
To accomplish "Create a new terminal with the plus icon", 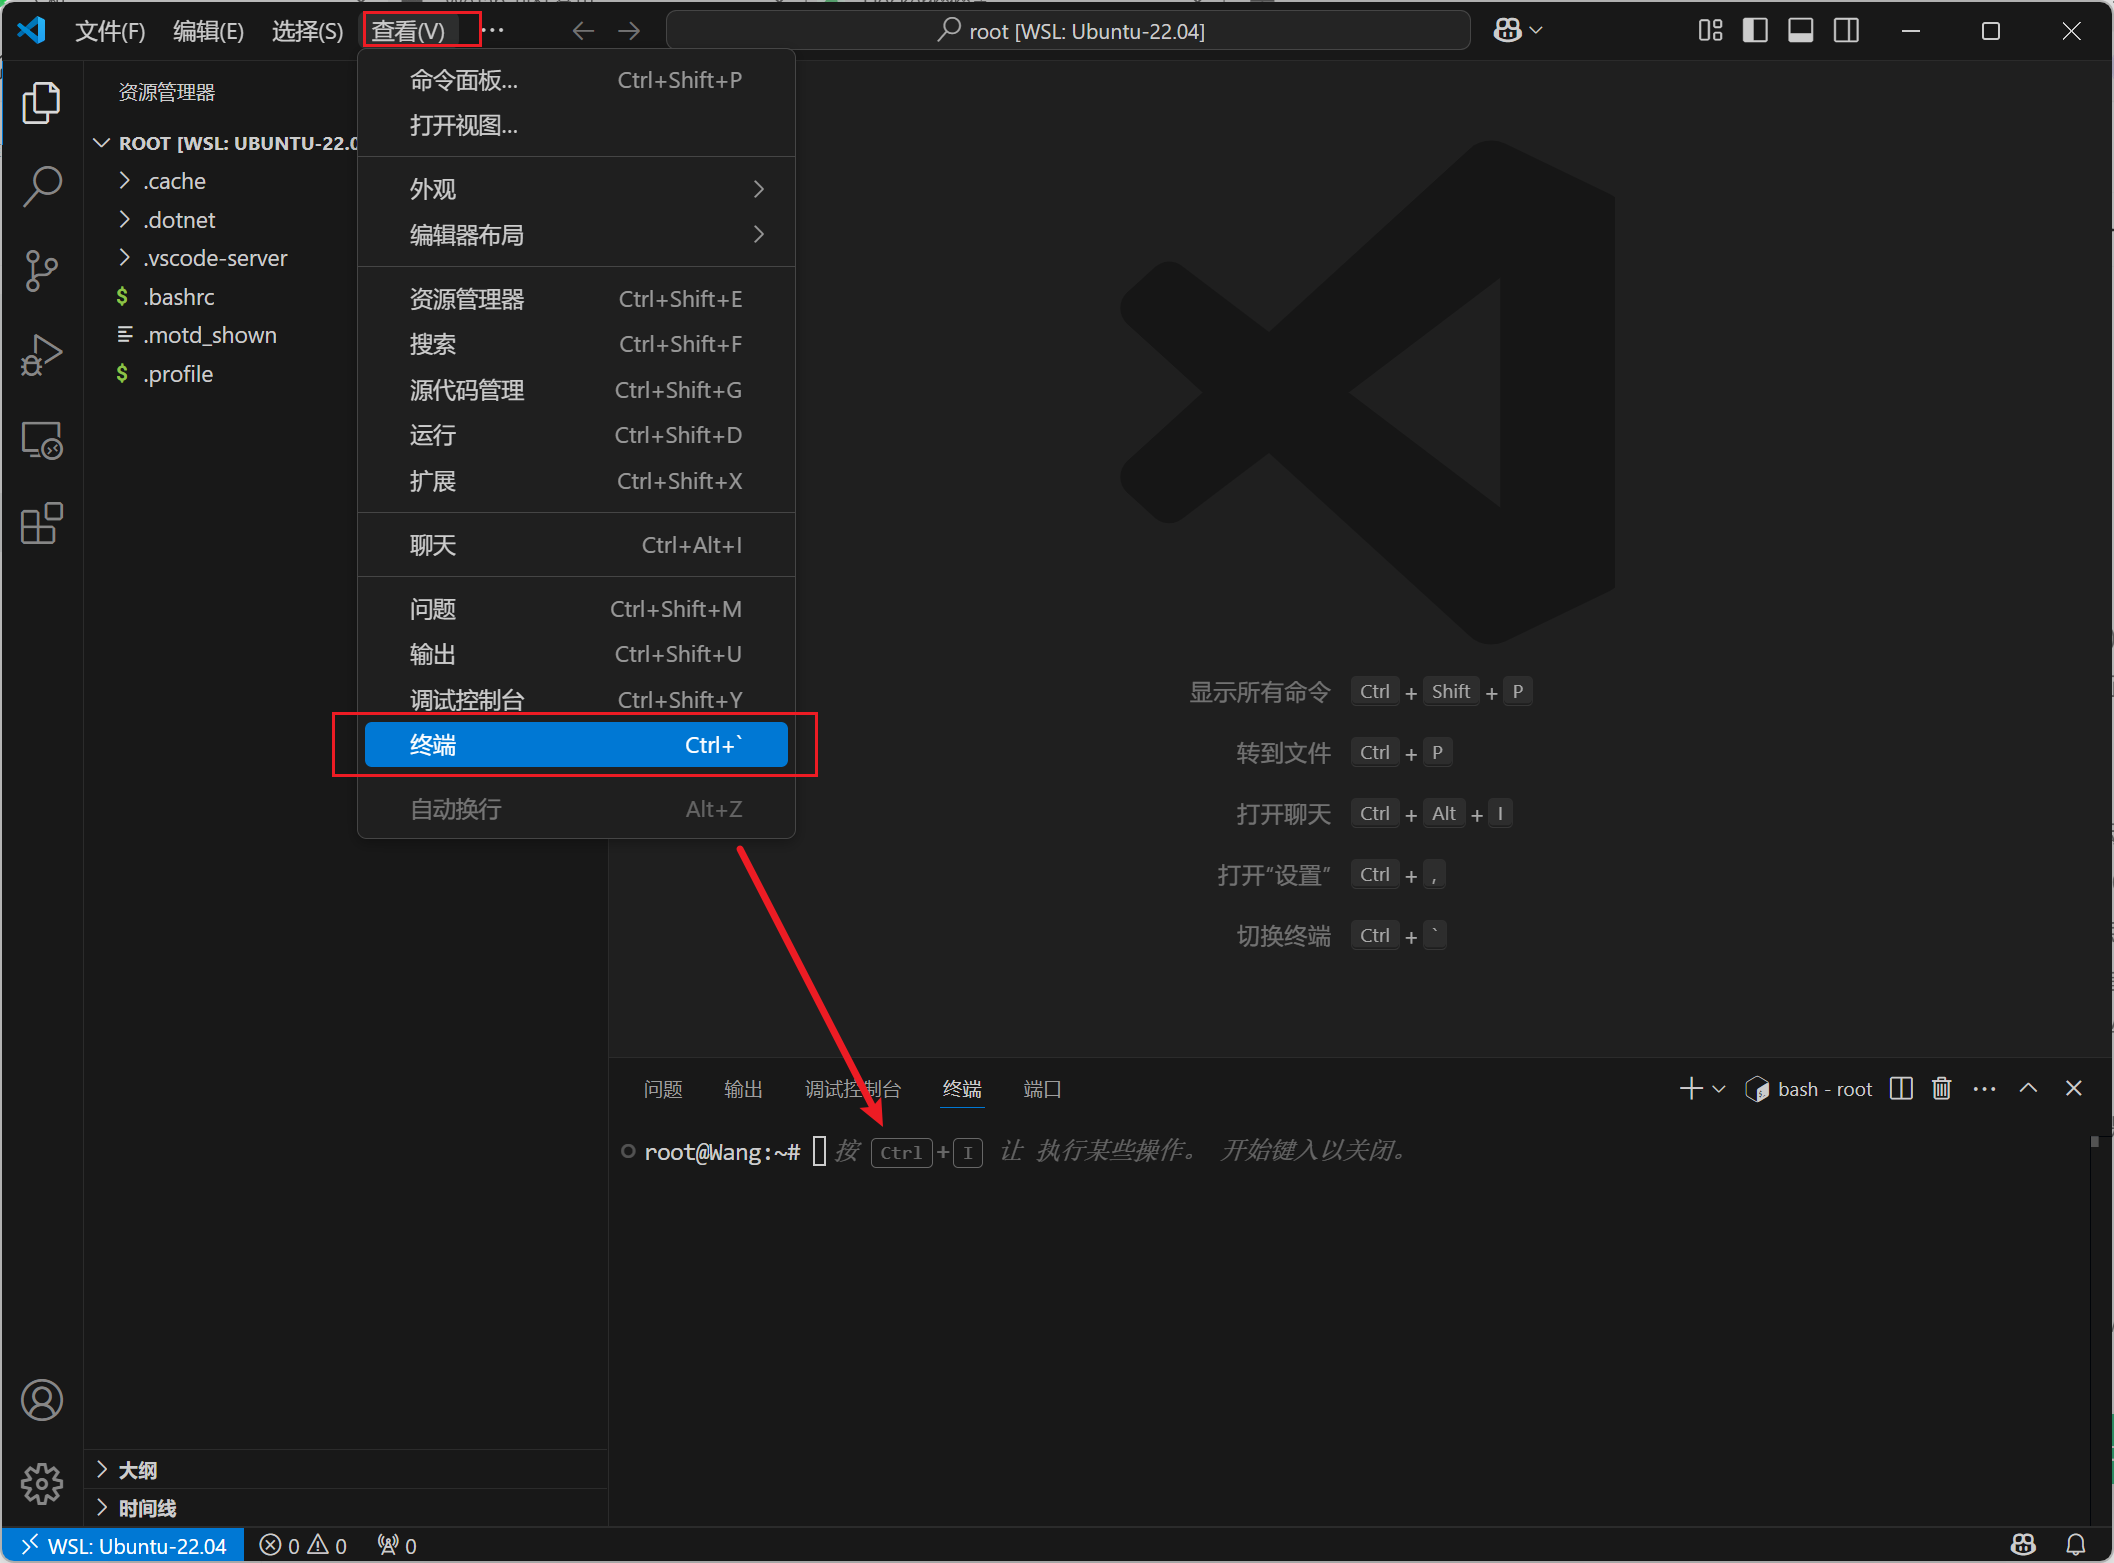I will click(x=1690, y=1089).
